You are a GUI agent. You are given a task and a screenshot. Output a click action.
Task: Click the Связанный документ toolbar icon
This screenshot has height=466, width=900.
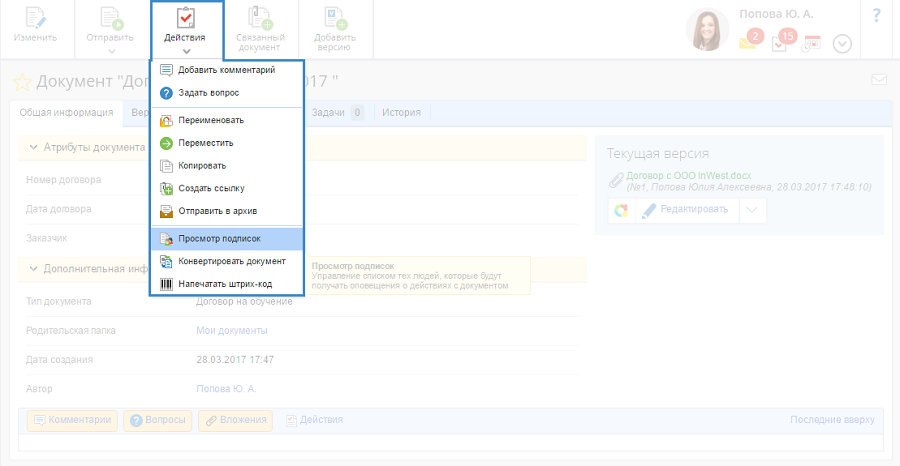[259, 18]
